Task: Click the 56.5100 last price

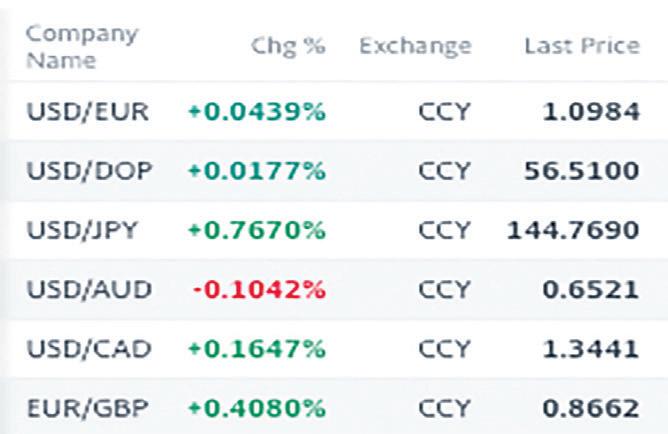Action: click(x=582, y=170)
